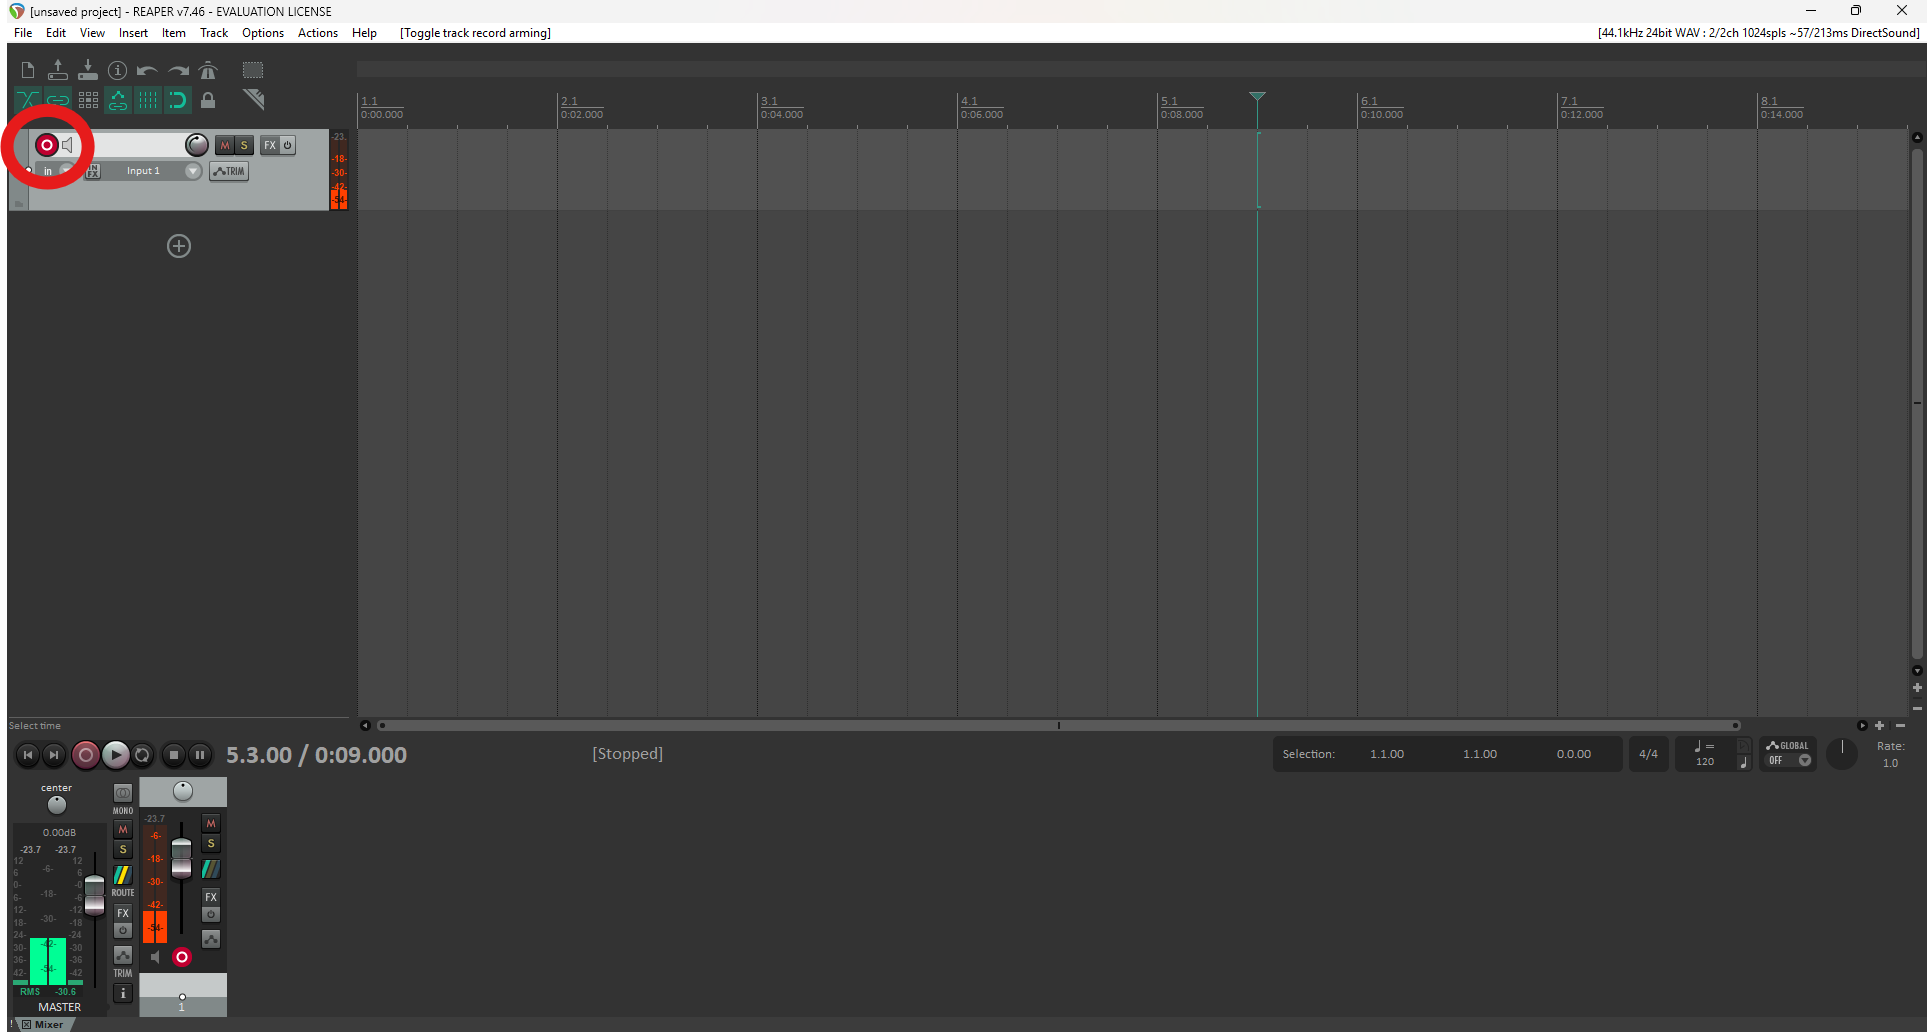Image resolution: width=1927 pixels, height=1032 pixels.
Task: Click the New Project toolbar icon
Action: tap(28, 70)
